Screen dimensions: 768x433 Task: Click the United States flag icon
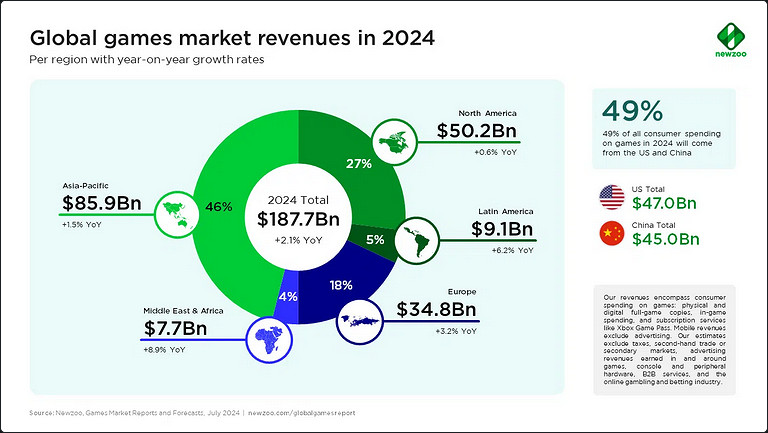[610, 198]
